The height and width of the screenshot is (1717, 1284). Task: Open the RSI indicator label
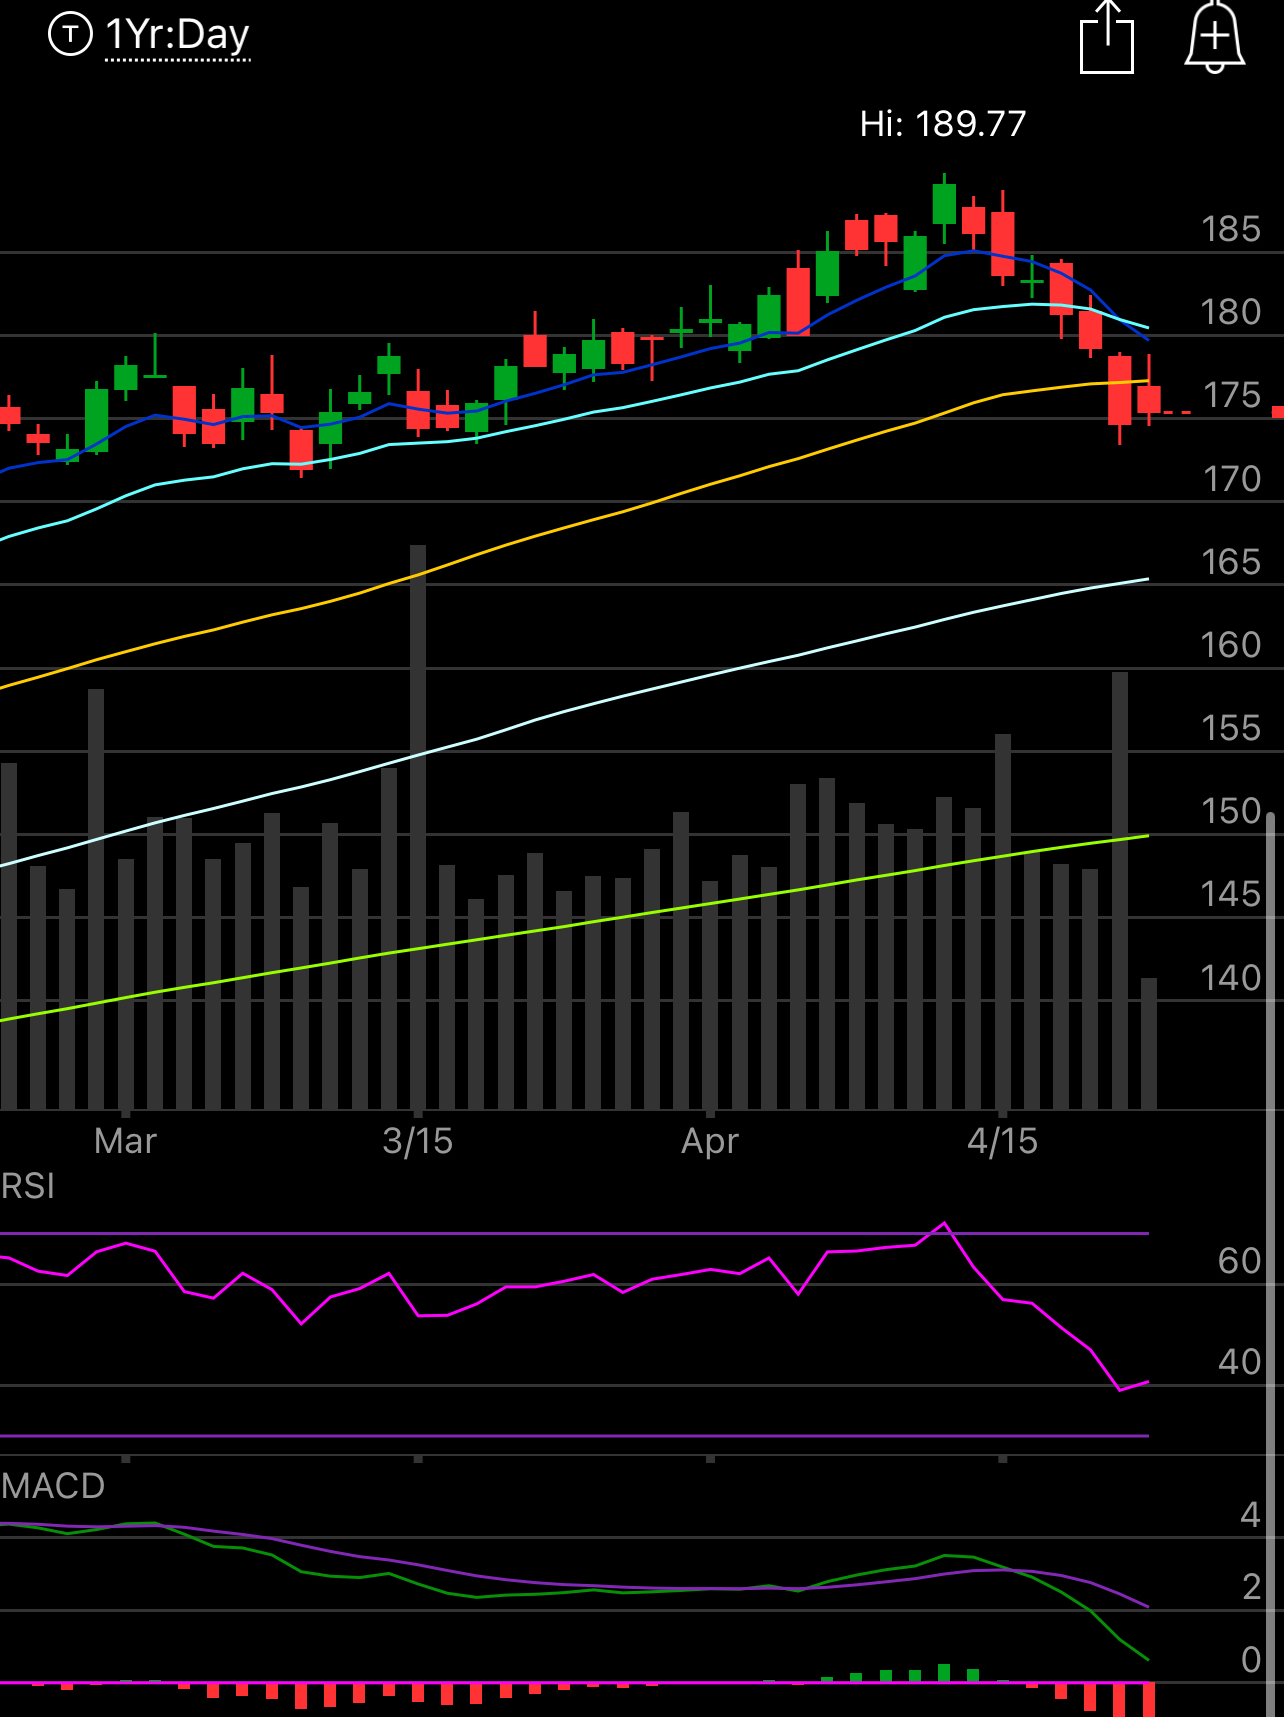(28, 1186)
